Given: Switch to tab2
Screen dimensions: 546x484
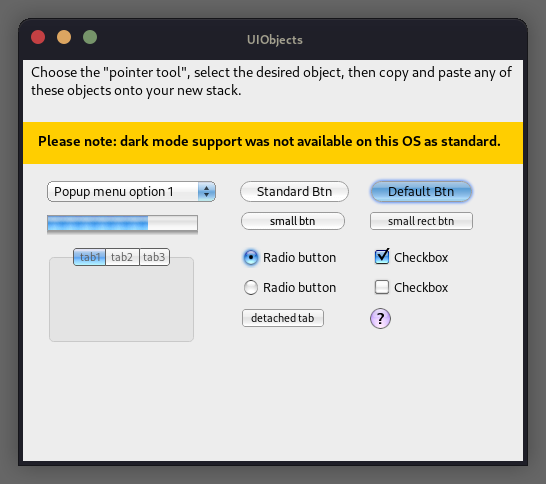Looking at the screenshot, I should click(x=122, y=257).
